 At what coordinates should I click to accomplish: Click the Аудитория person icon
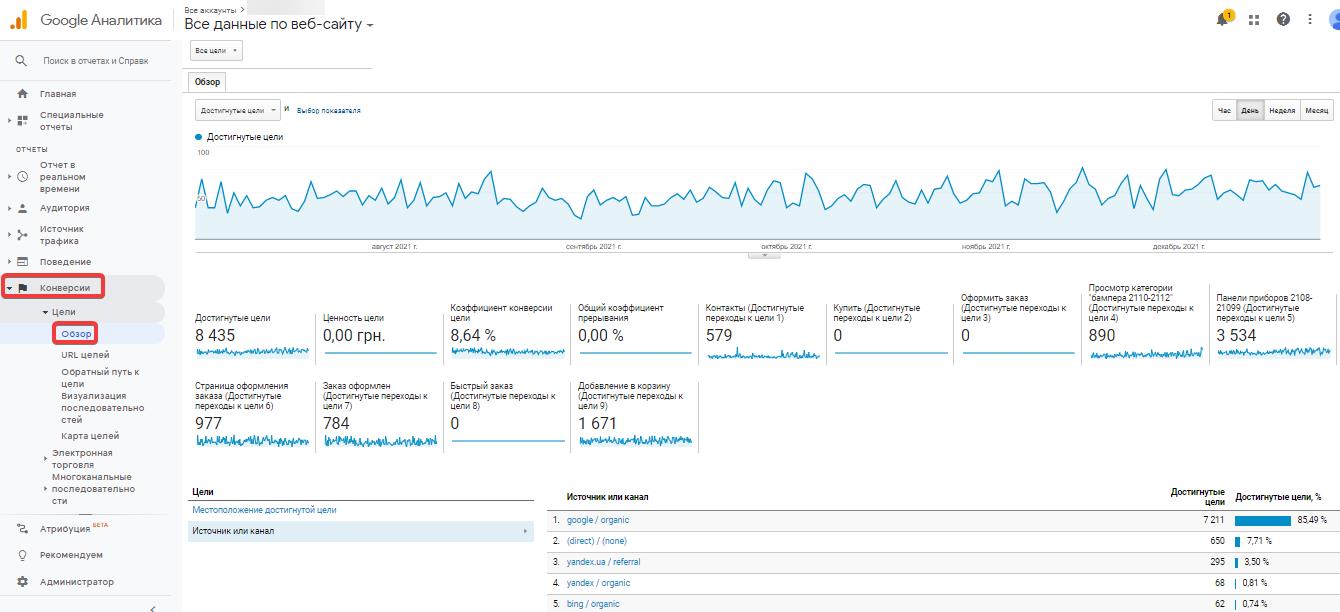click(x=23, y=208)
